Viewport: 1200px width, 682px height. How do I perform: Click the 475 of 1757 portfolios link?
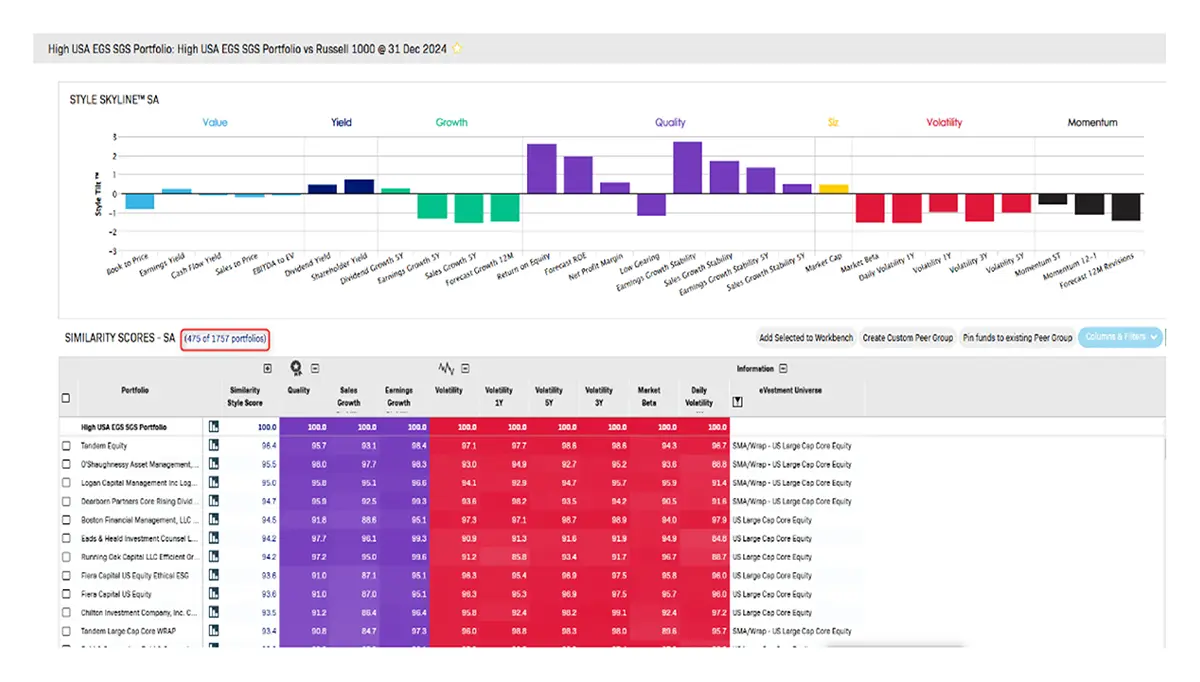225,339
